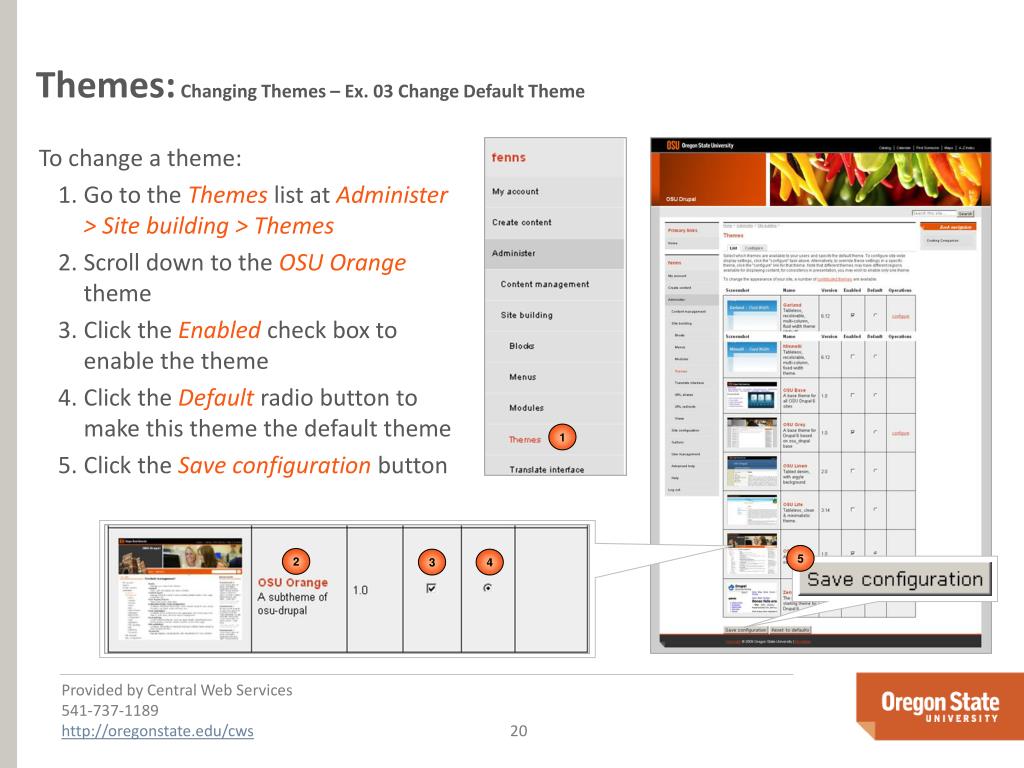Click the Book navigation block header
1024x768 pixels.
tap(948, 227)
